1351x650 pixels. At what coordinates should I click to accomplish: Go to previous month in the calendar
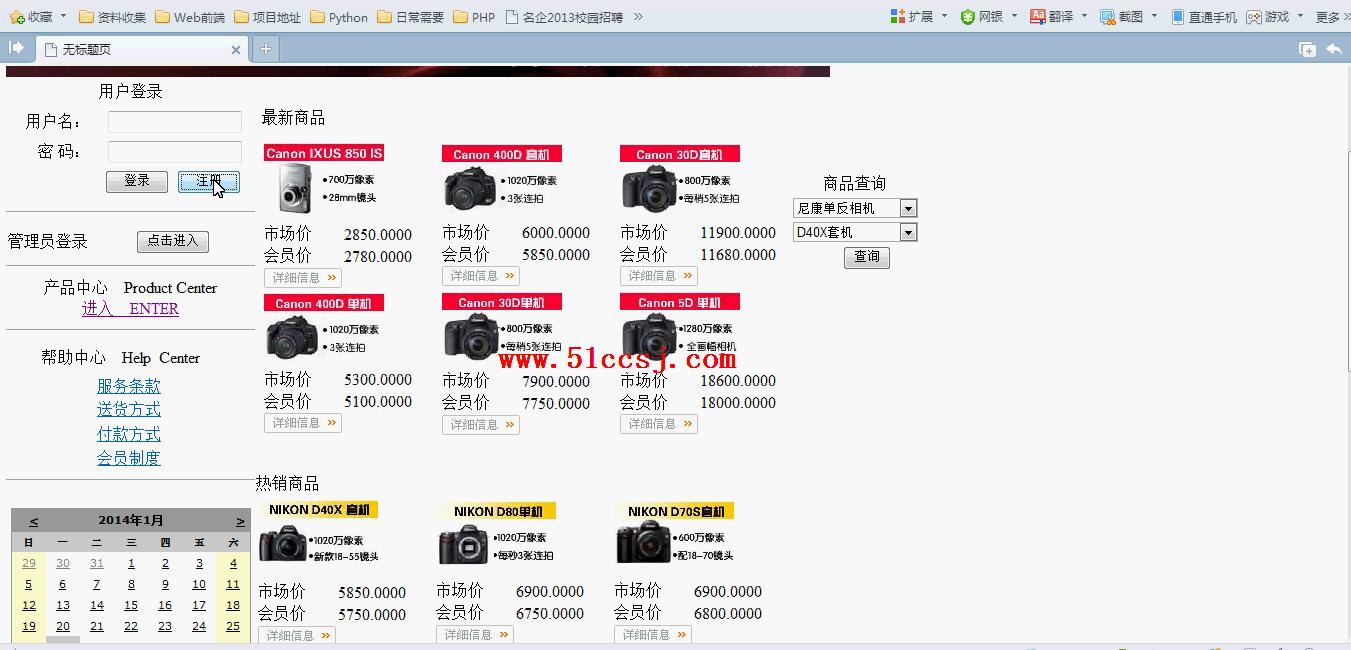point(33,521)
